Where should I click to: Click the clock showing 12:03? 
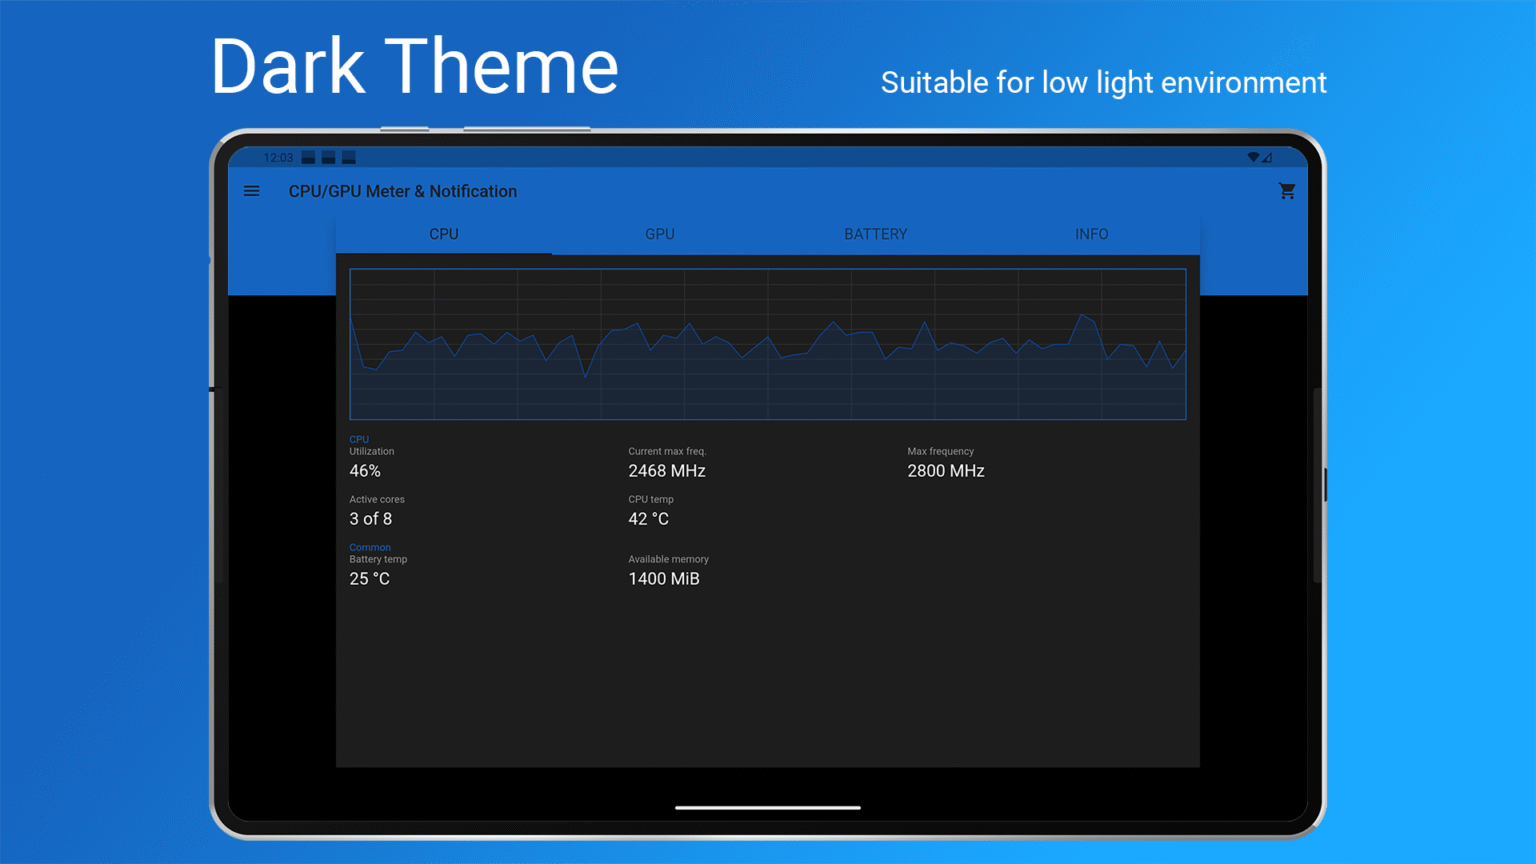point(279,157)
